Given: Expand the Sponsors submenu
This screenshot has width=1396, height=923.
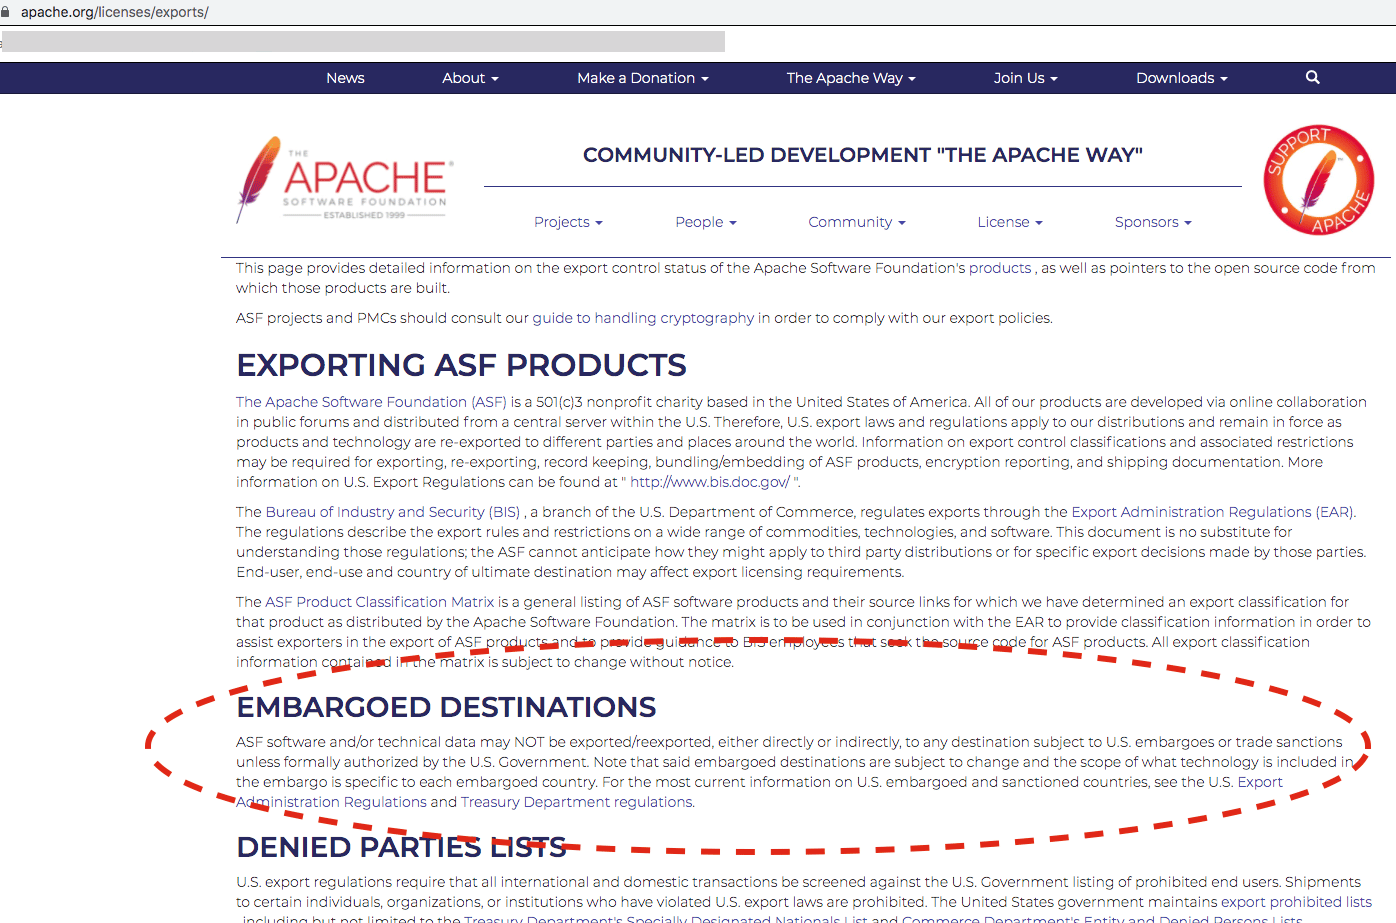Looking at the screenshot, I should point(1153,222).
